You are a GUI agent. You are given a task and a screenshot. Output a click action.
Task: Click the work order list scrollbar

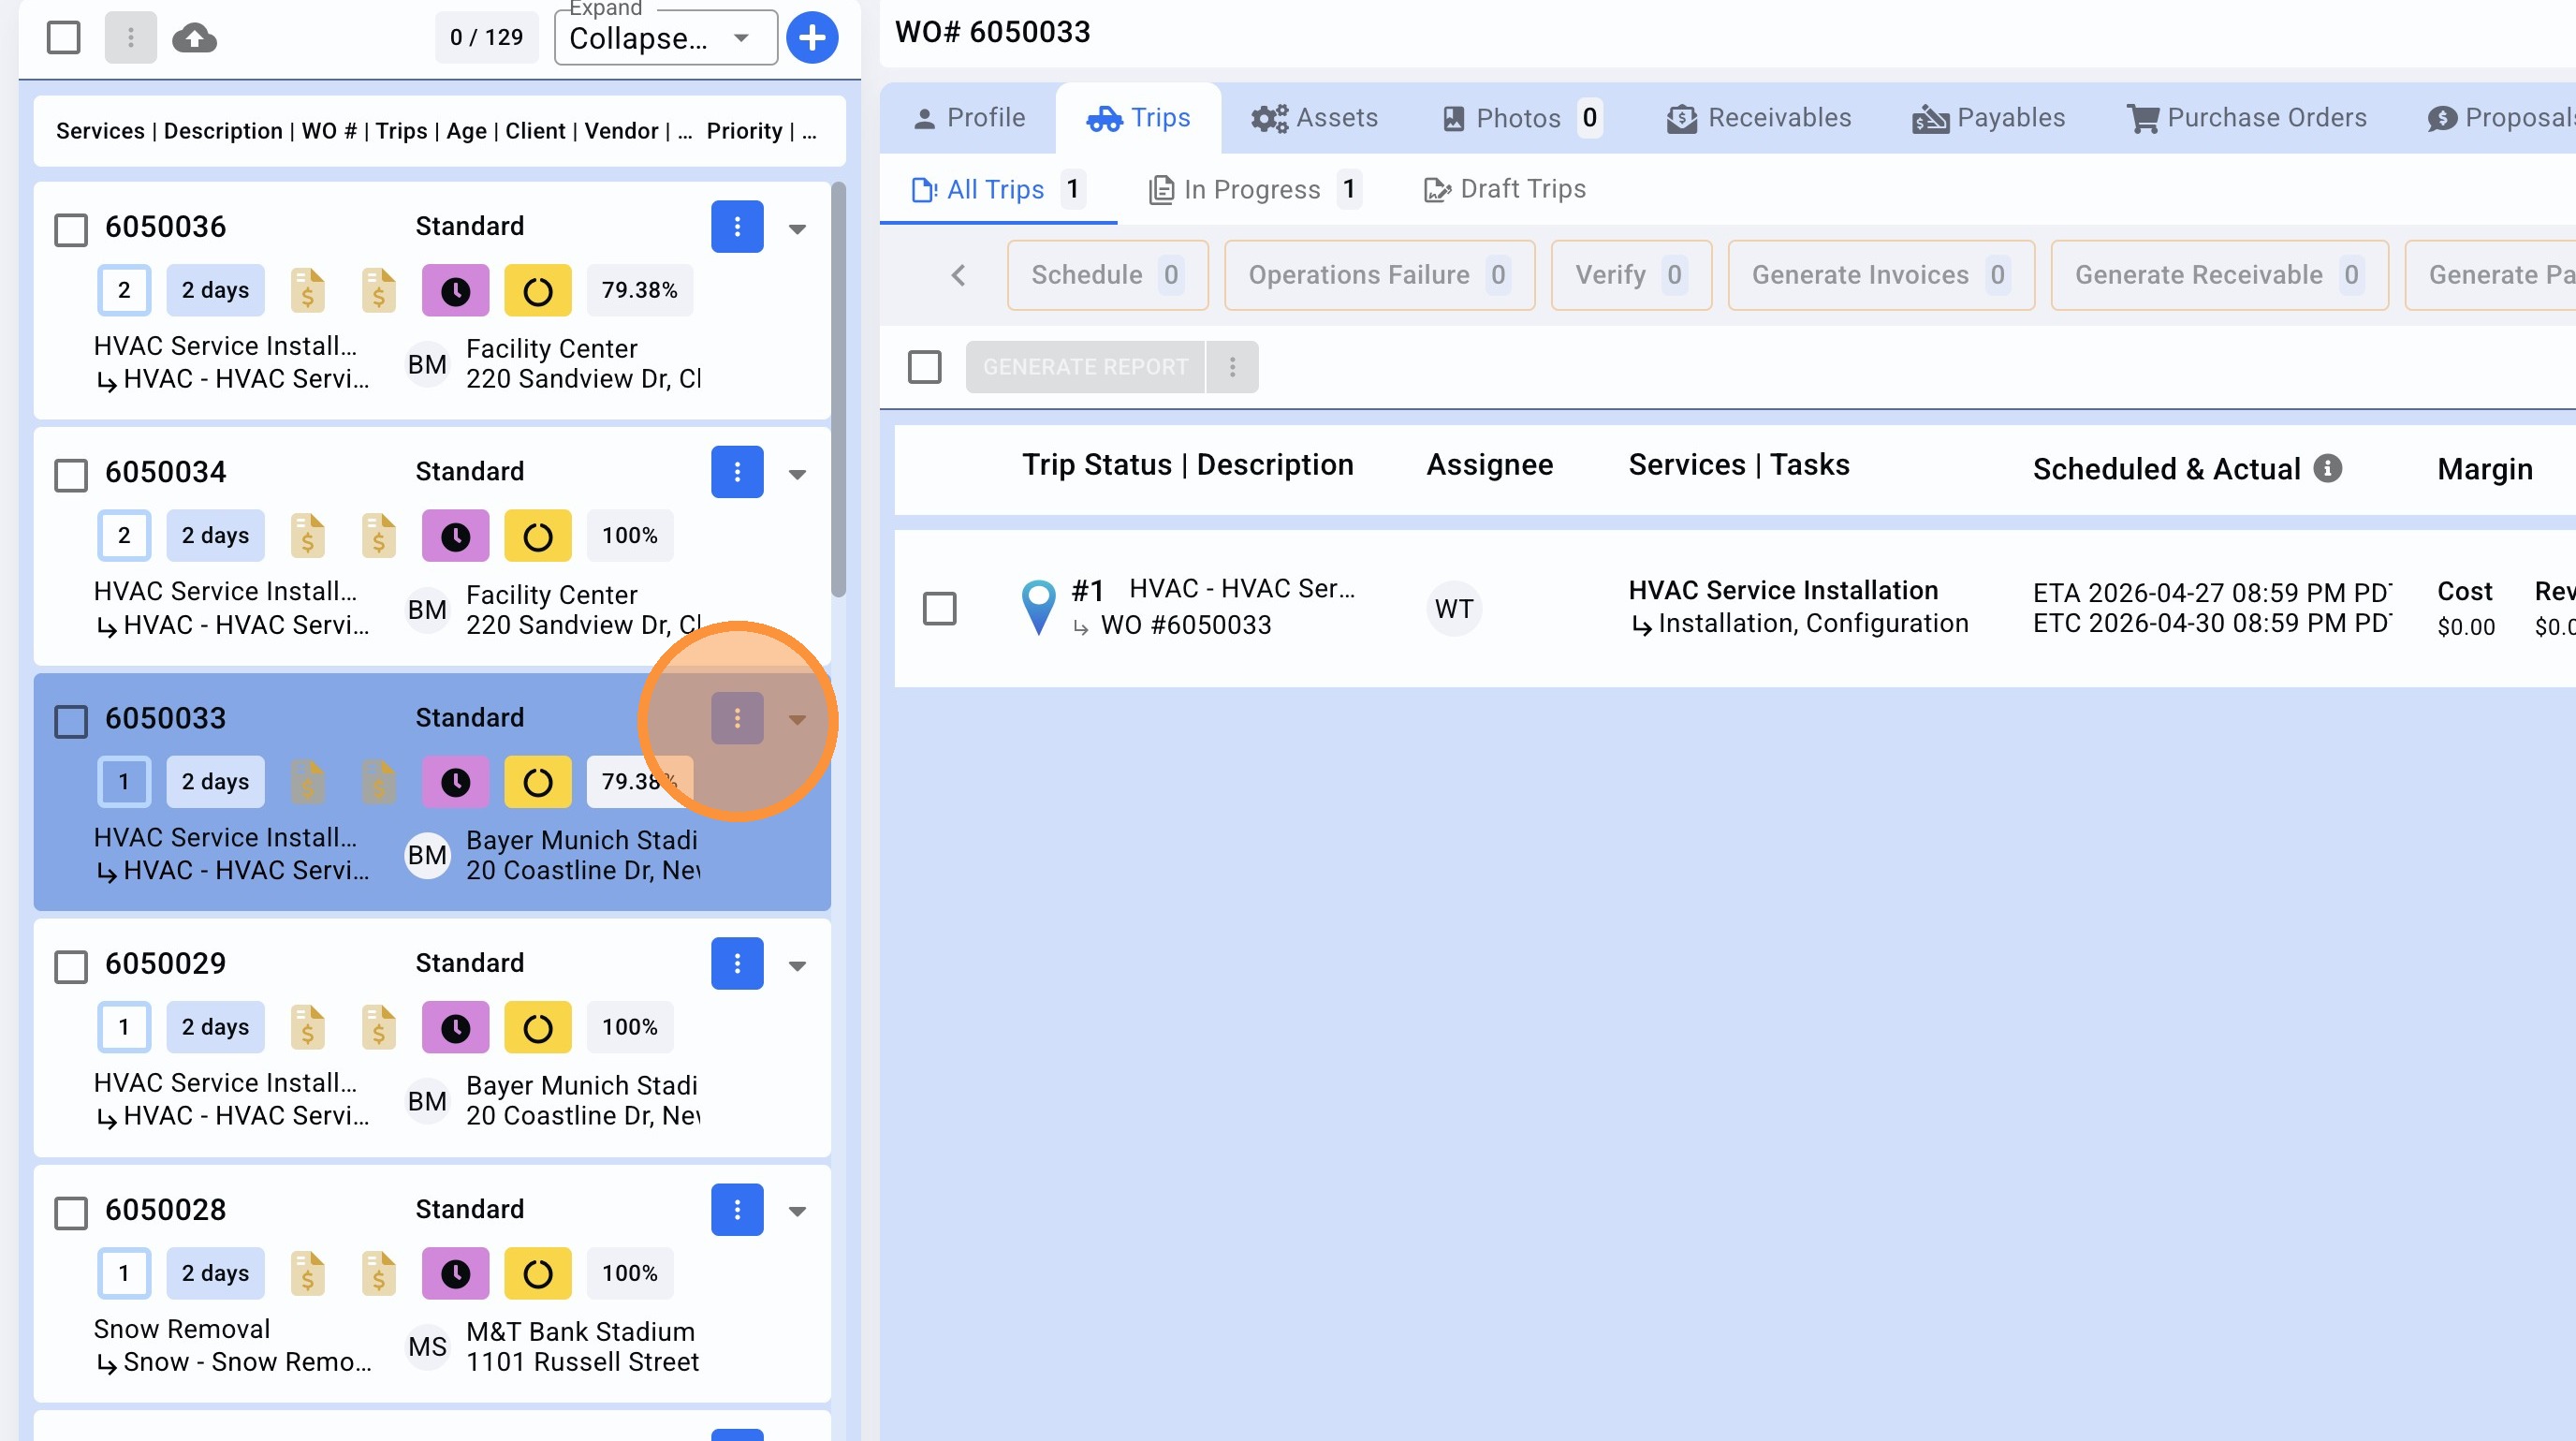click(x=838, y=390)
